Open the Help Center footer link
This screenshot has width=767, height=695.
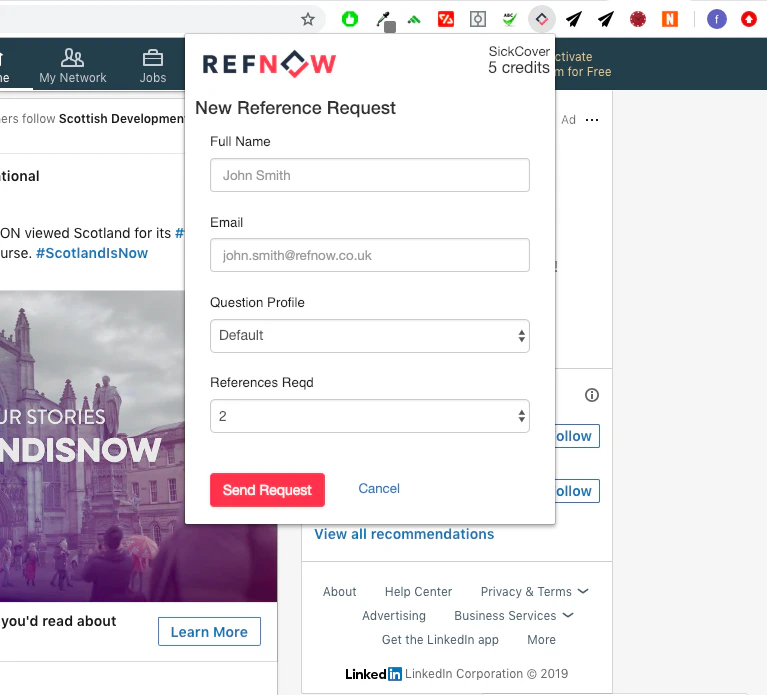pyautogui.click(x=418, y=592)
